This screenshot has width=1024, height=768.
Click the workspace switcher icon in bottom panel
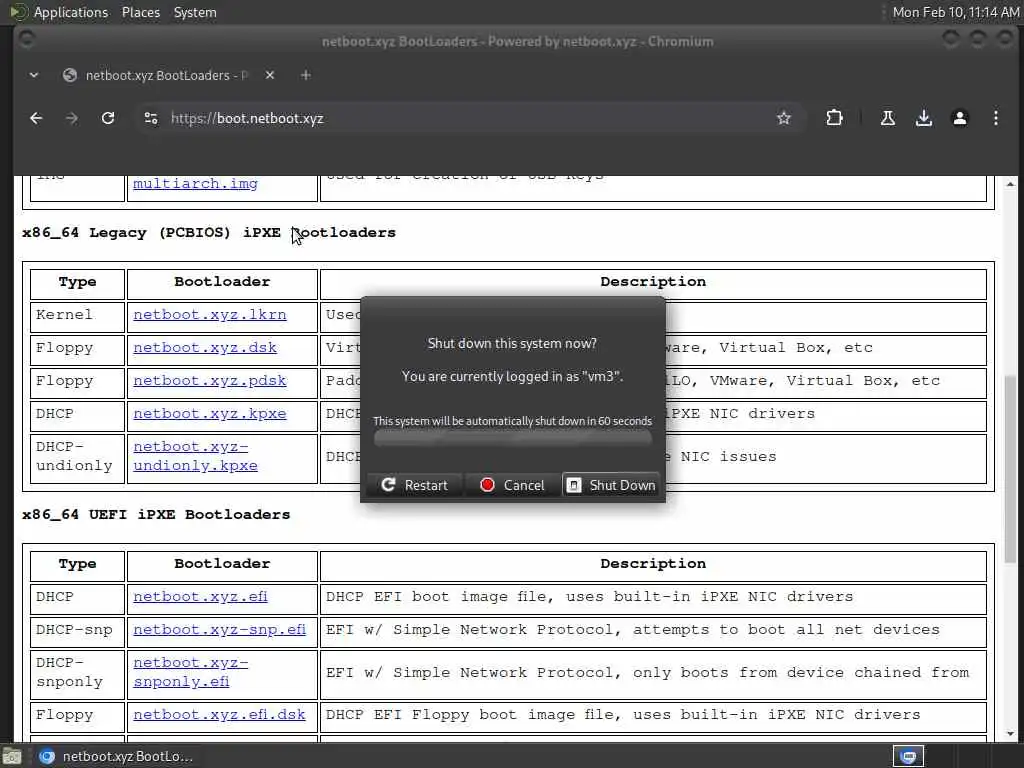coord(908,756)
